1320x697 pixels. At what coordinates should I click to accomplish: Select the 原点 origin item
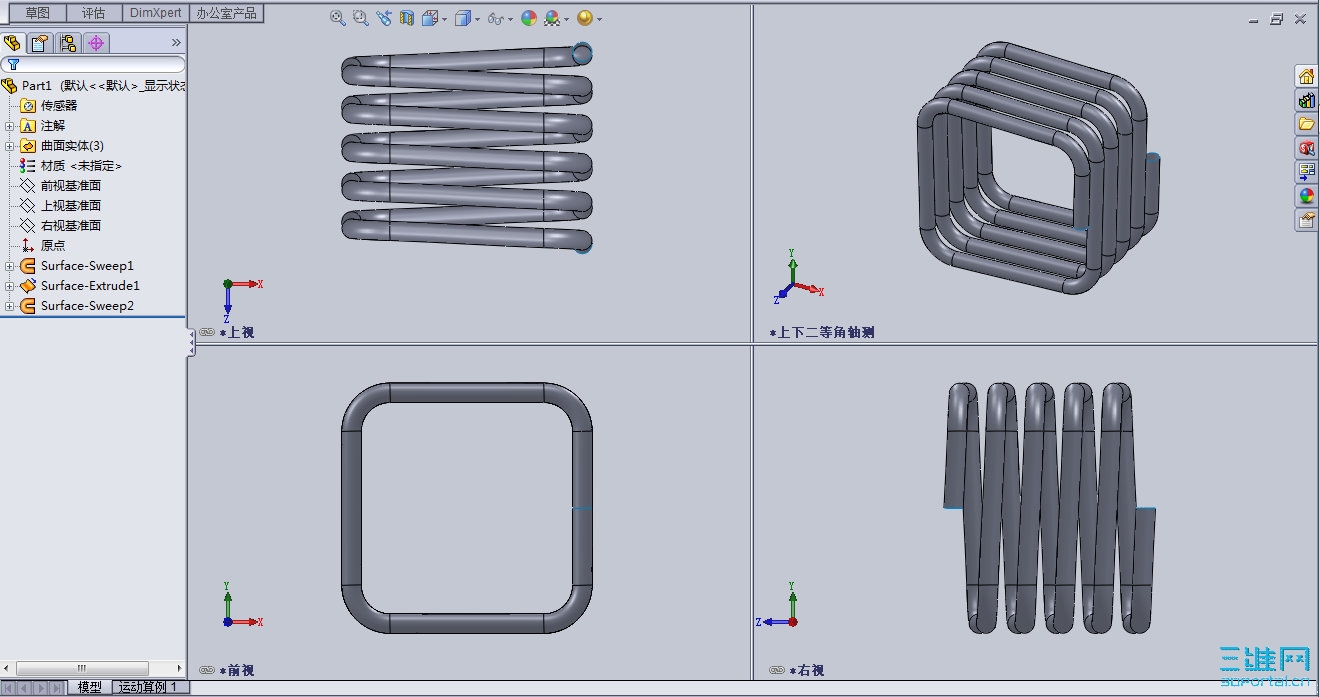click(43, 246)
